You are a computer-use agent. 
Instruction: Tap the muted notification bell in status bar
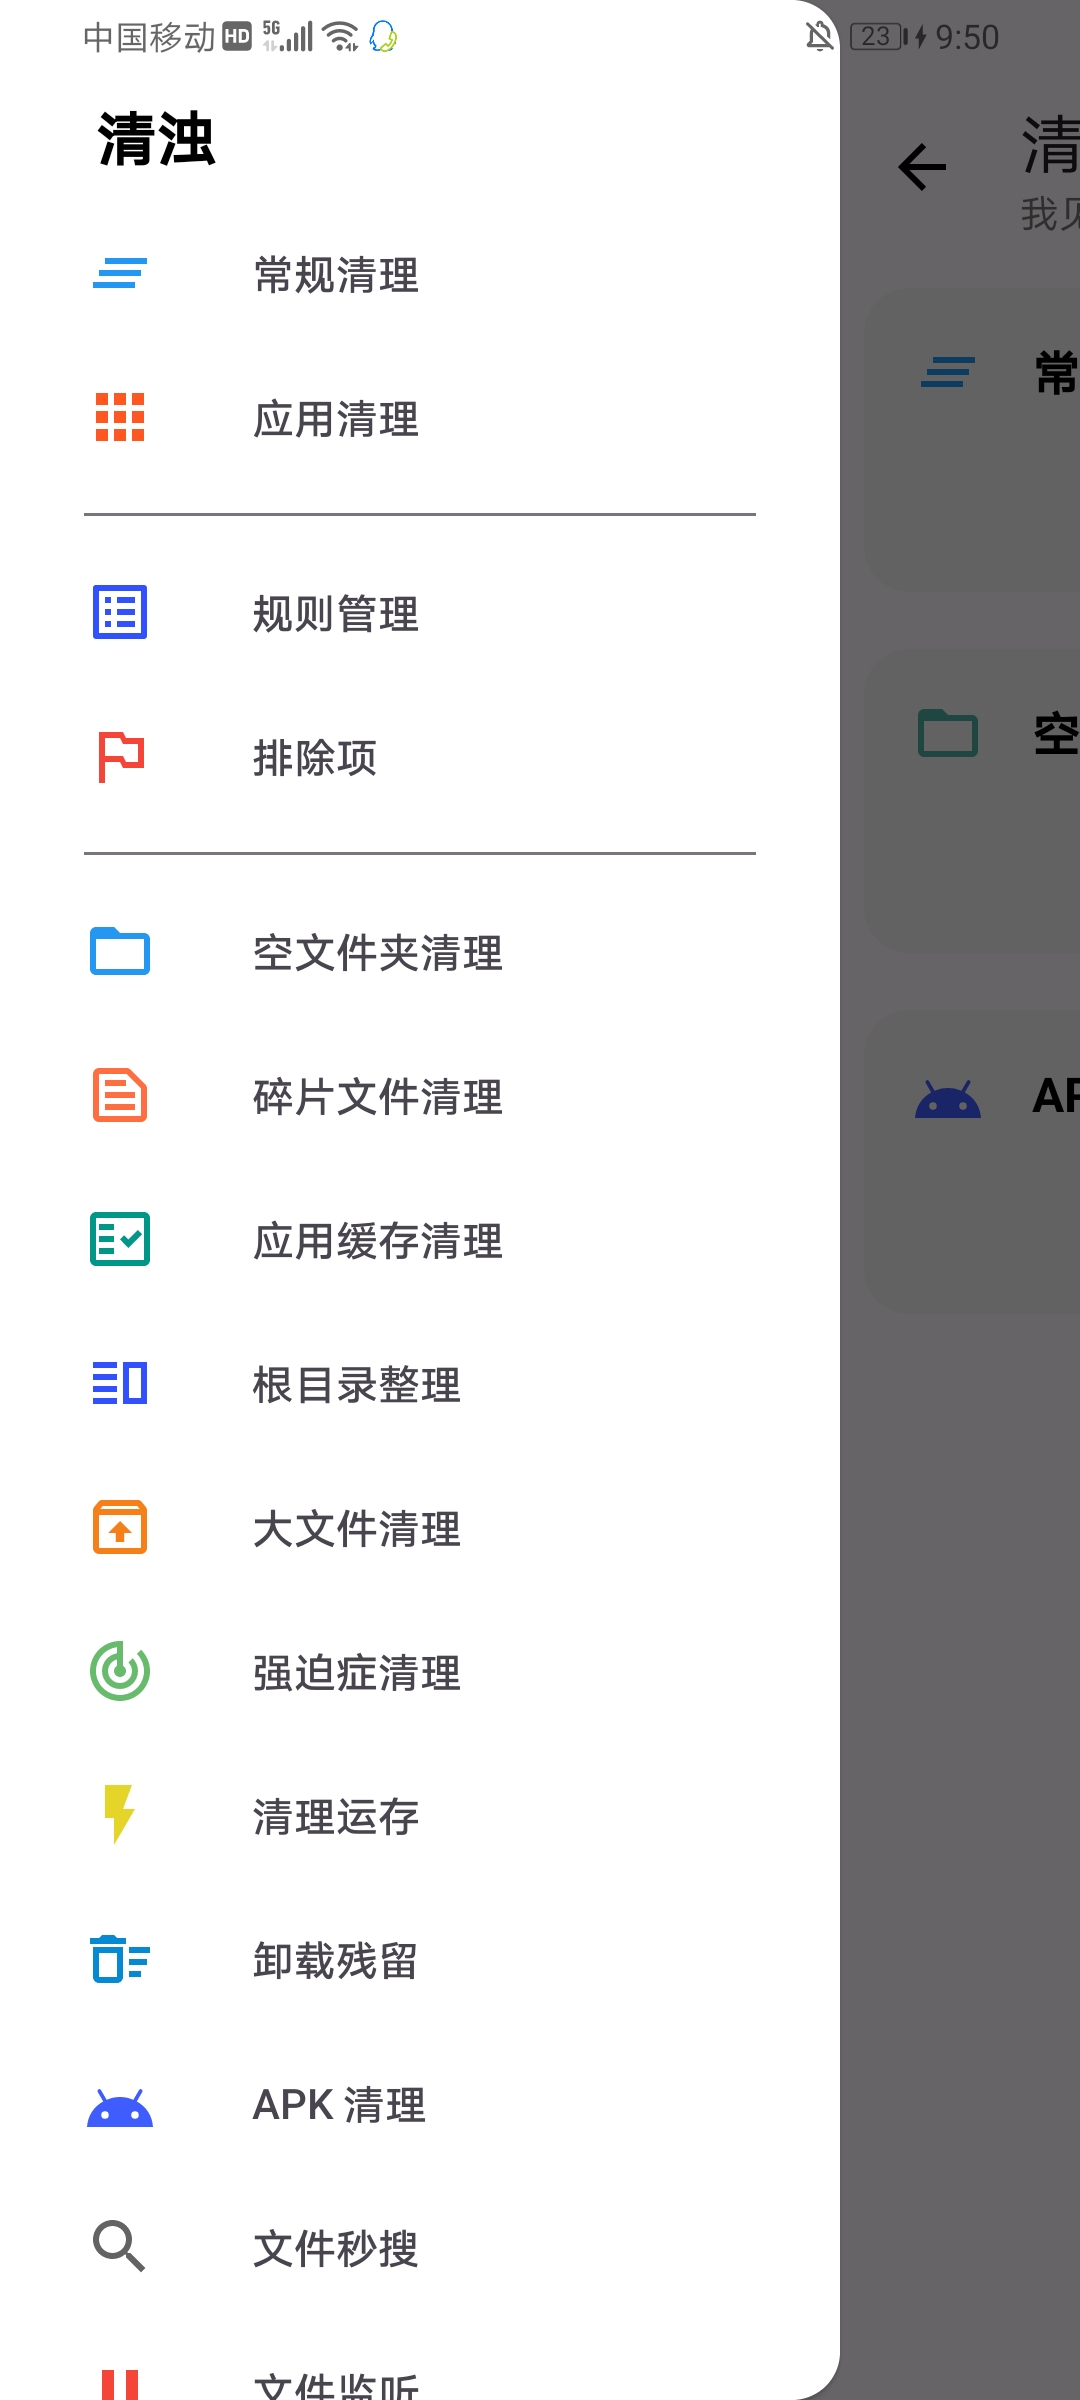(819, 37)
